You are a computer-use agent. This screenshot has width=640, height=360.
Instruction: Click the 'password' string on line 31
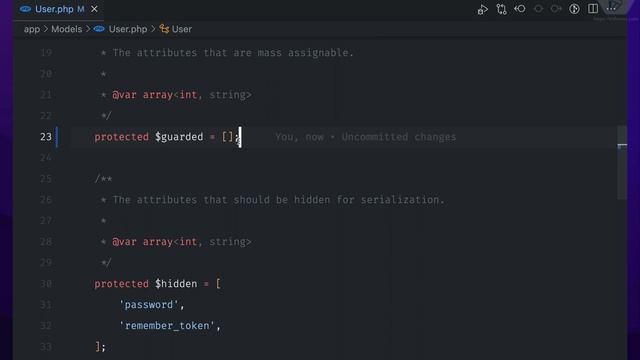tap(149, 305)
